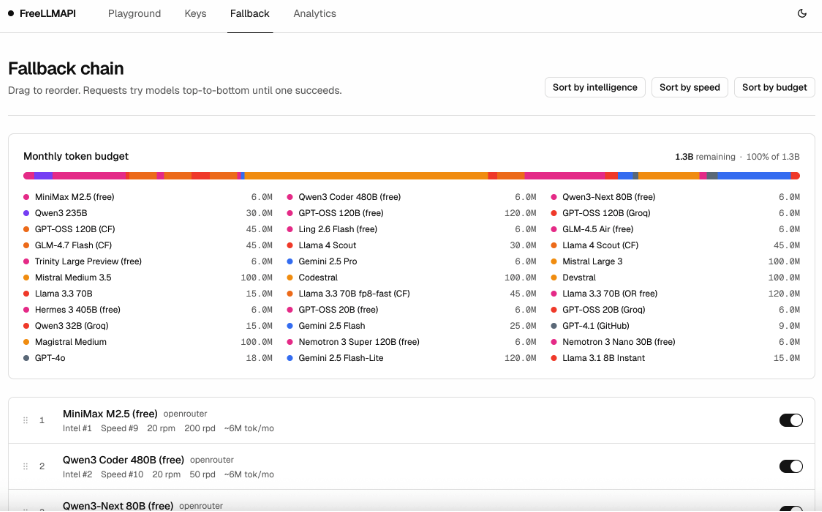
Task: Click the 200 rpd stat in MiniMax row
Action: click(x=200, y=428)
